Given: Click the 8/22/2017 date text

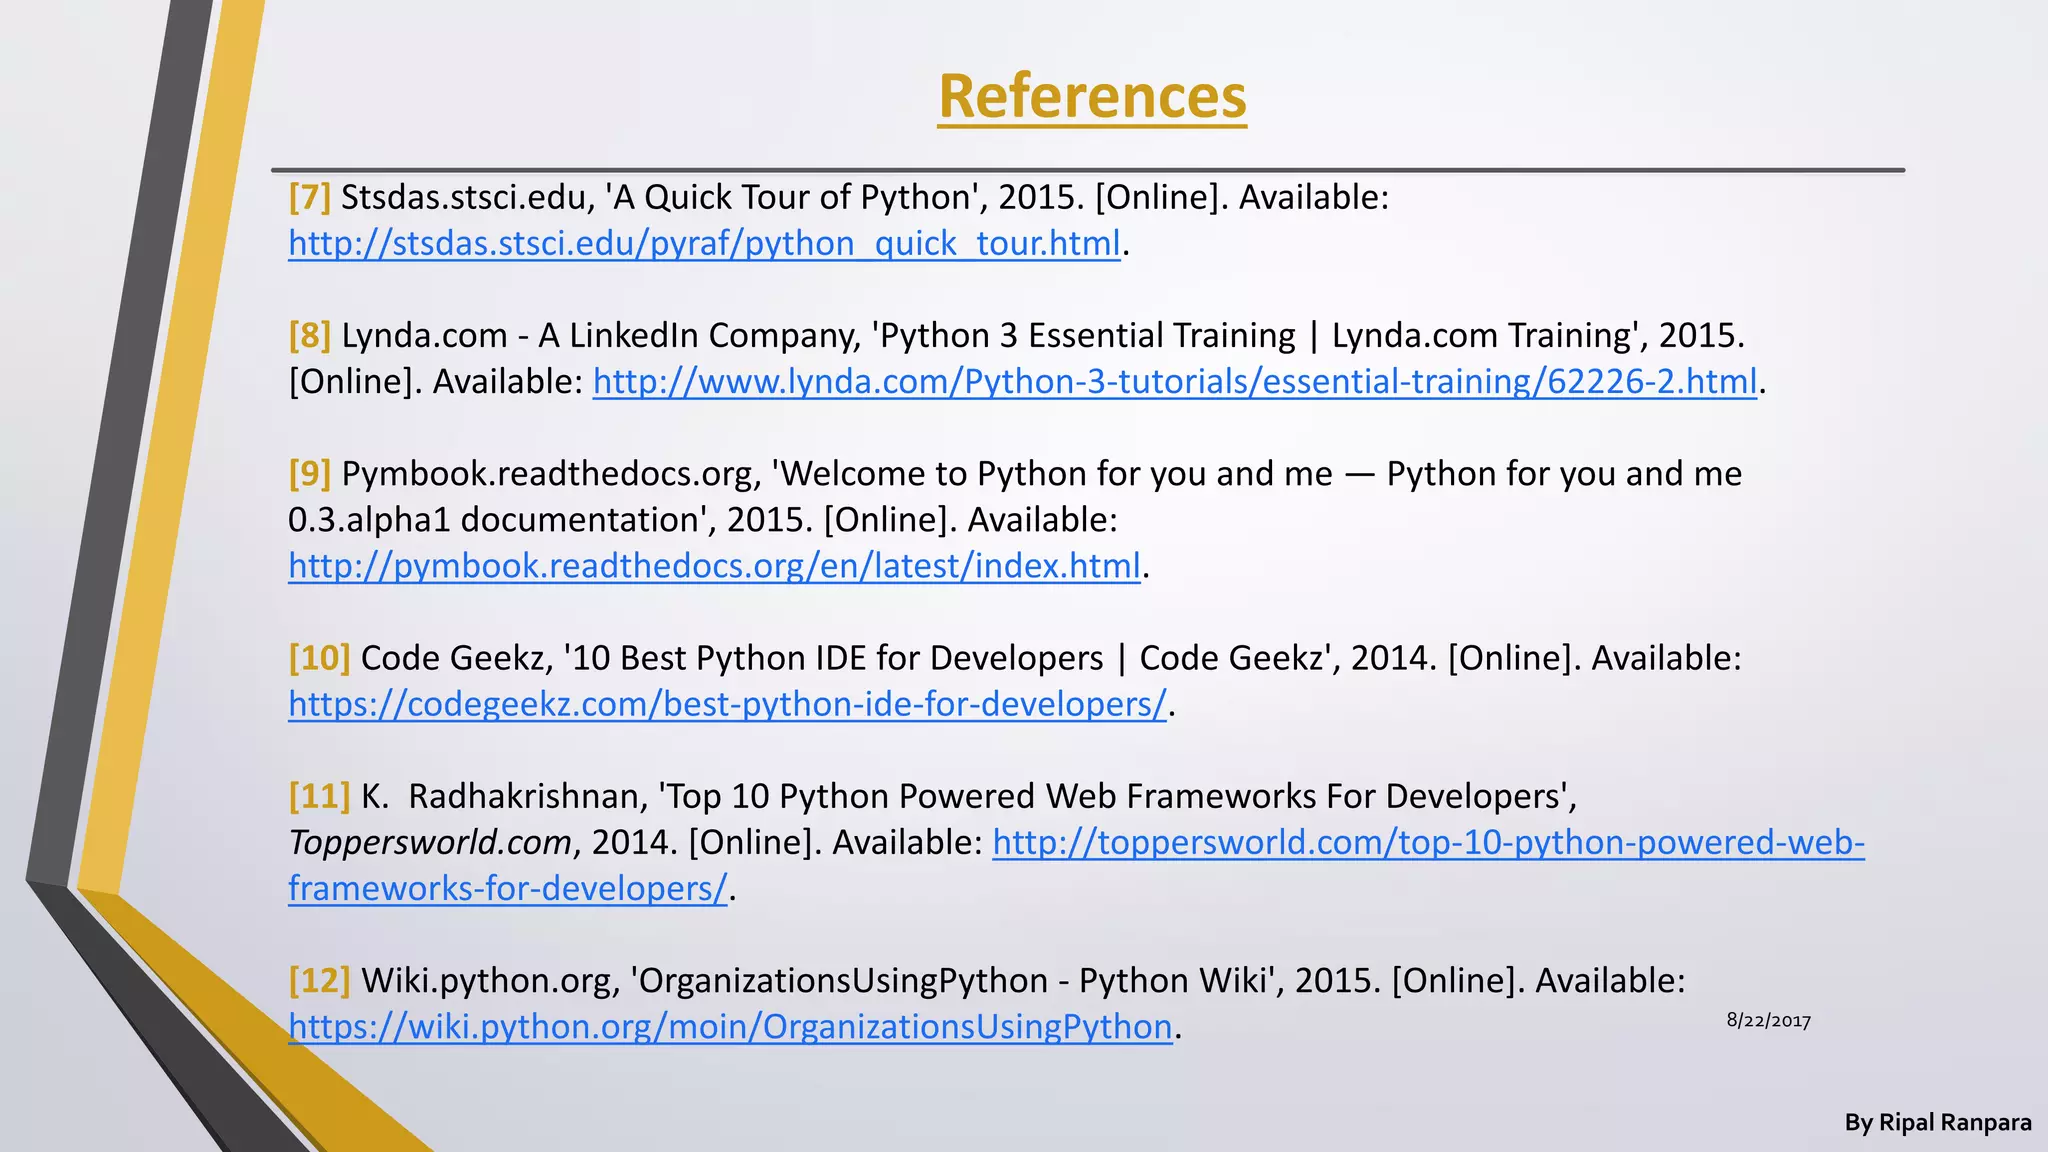Looking at the screenshot, I should click(1769, 1020).
